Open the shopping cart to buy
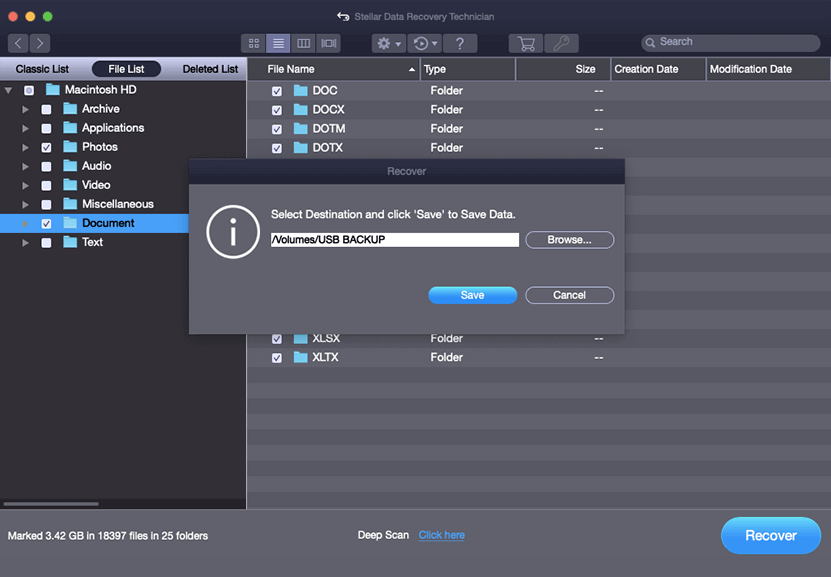Screen dimensions: 831x577 526,43
